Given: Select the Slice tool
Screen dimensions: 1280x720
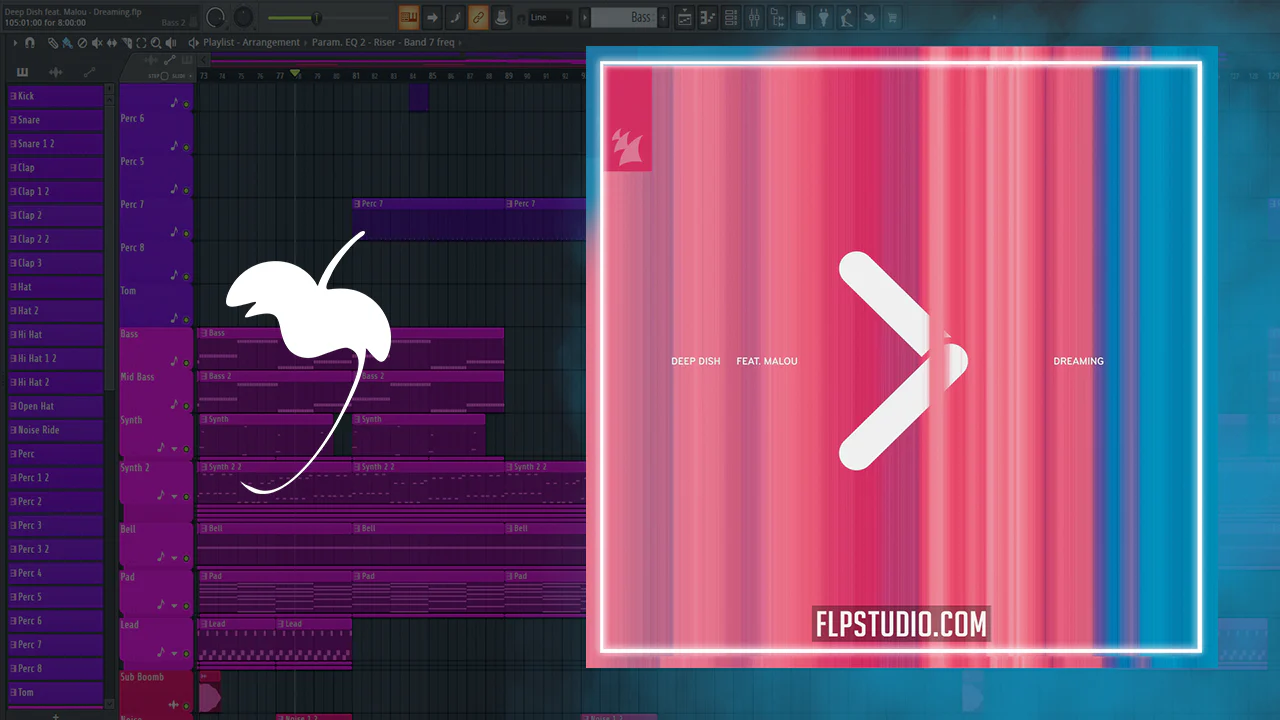Looking at the screenshot, I should point(127,43).
